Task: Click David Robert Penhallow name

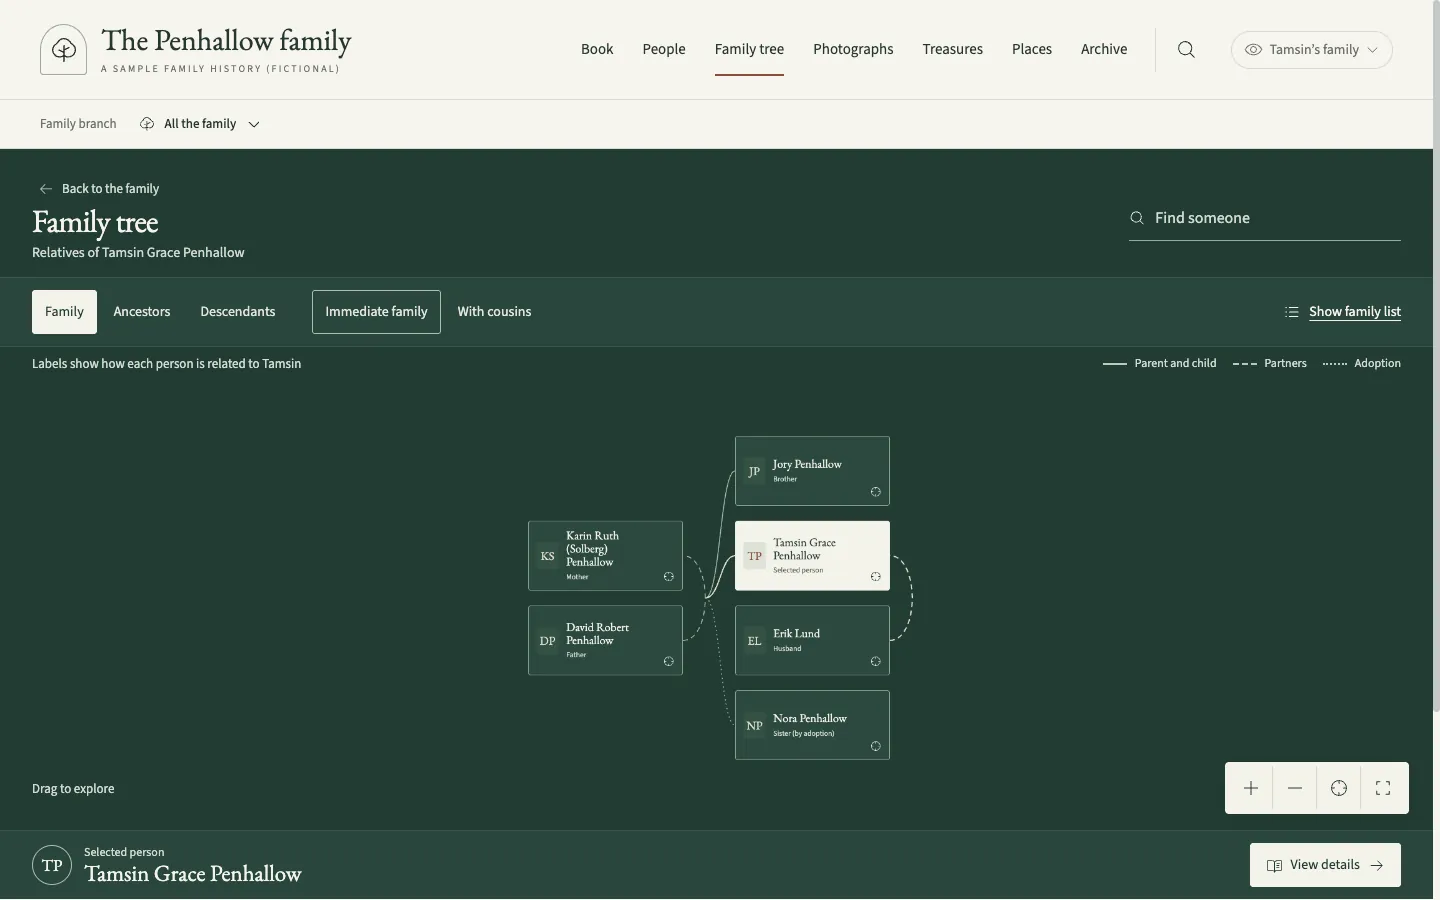Action: (x=597, y=634)
